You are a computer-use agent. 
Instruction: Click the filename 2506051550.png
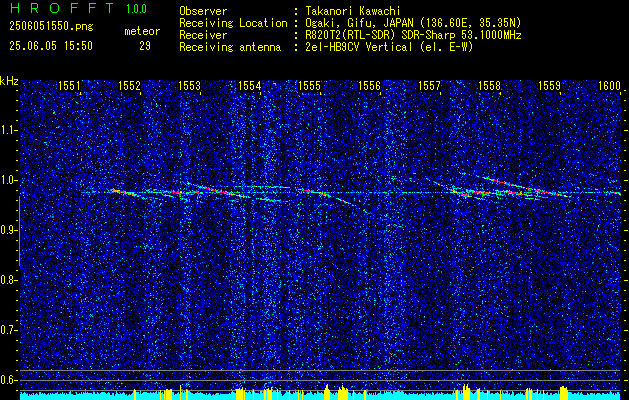point(51,27)
